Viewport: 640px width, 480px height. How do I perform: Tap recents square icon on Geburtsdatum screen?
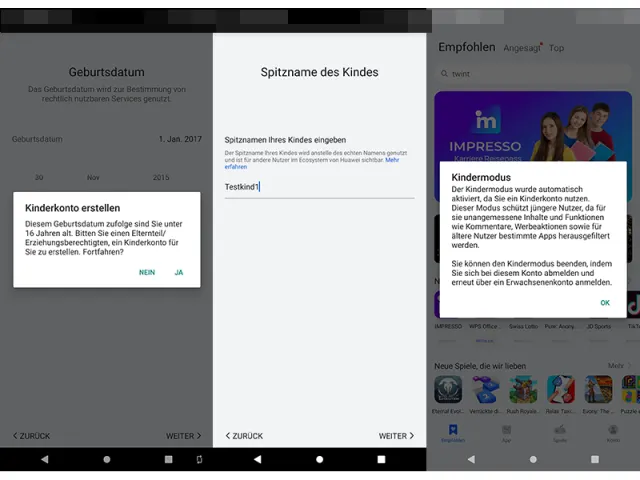(x=168, y=459)
